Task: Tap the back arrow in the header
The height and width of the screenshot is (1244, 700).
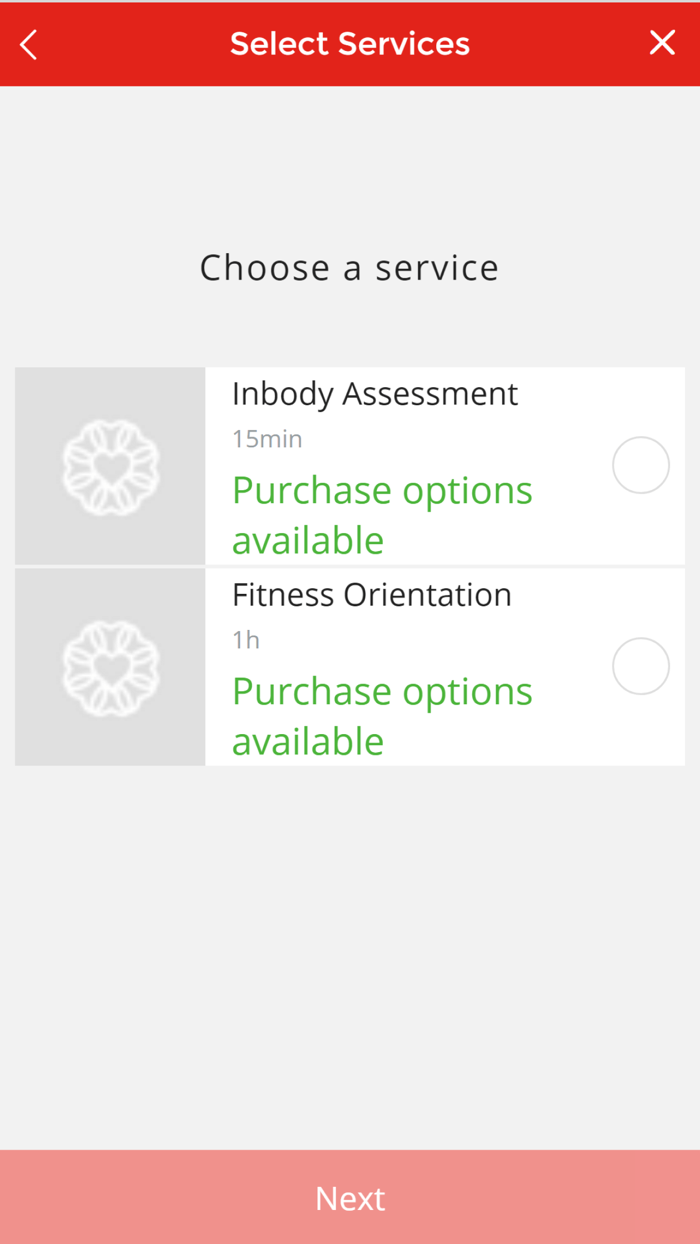Action: pyautogui.click(x=27, y=43)
